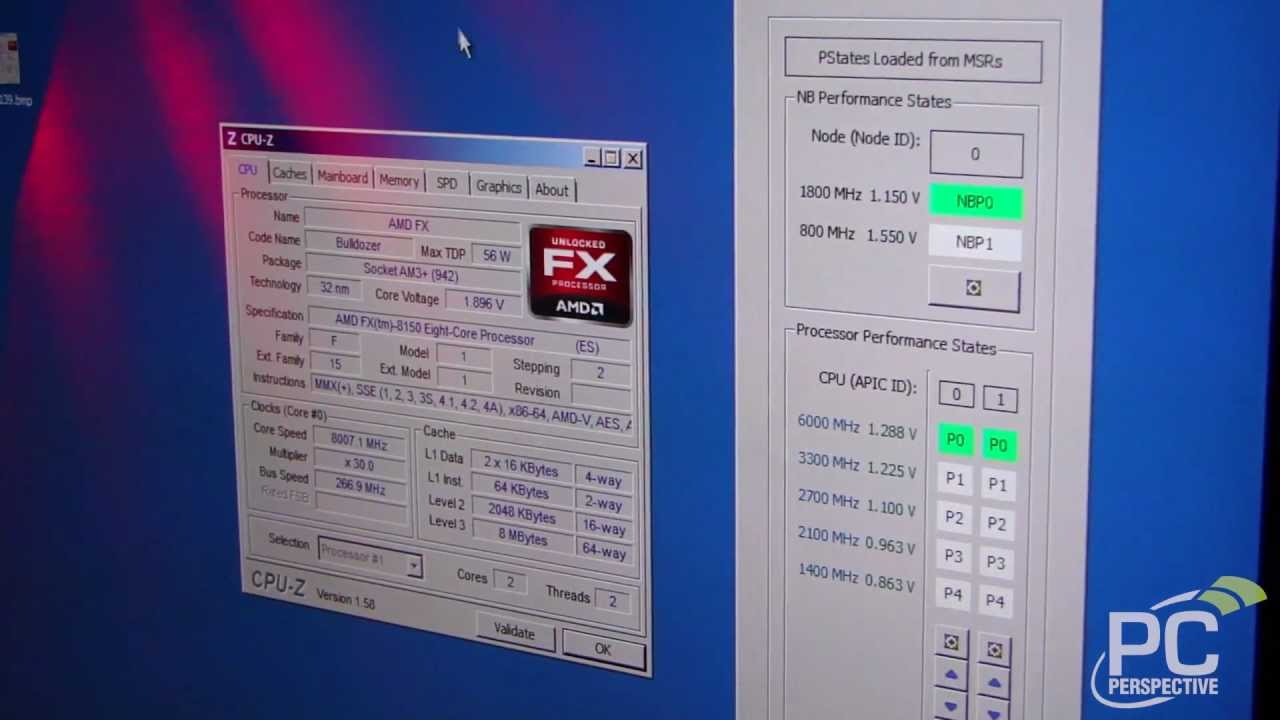Select P3 state for CPU 1
This screenshot has width=1280, height=720.
[x=995, y=562]
